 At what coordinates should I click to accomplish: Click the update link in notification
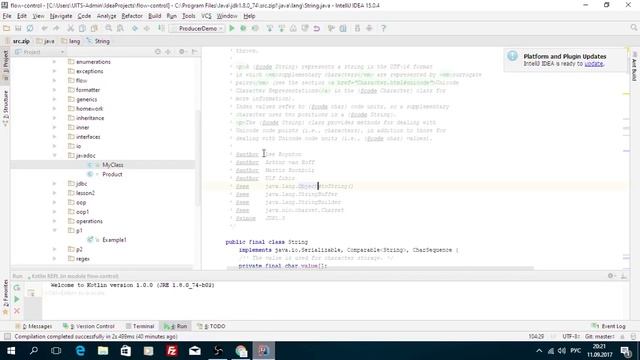click(593, 64)
